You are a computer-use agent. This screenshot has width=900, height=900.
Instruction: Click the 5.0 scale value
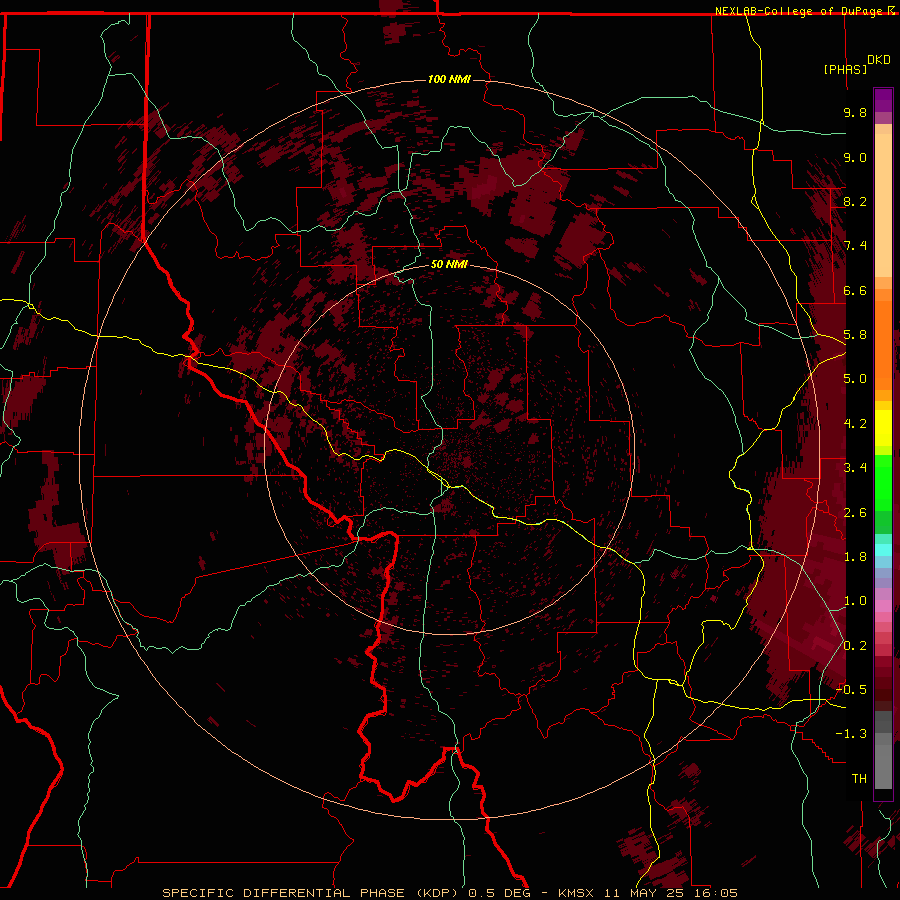coord(855,379)
